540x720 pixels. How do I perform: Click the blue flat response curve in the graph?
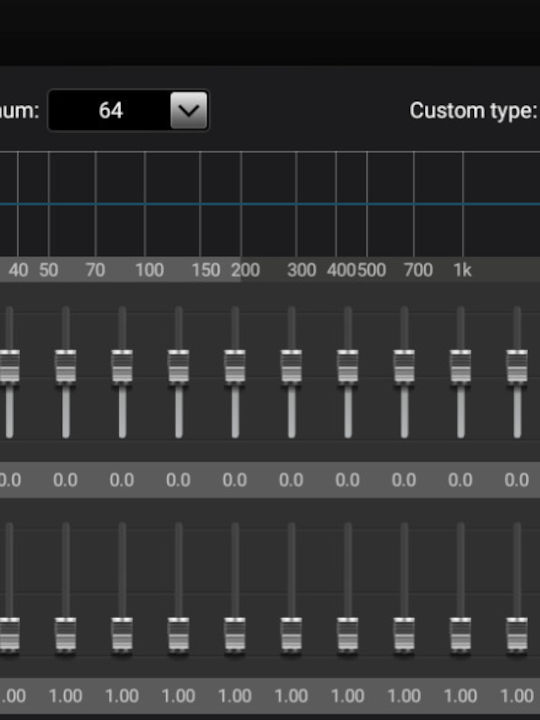tap(270, 204)
